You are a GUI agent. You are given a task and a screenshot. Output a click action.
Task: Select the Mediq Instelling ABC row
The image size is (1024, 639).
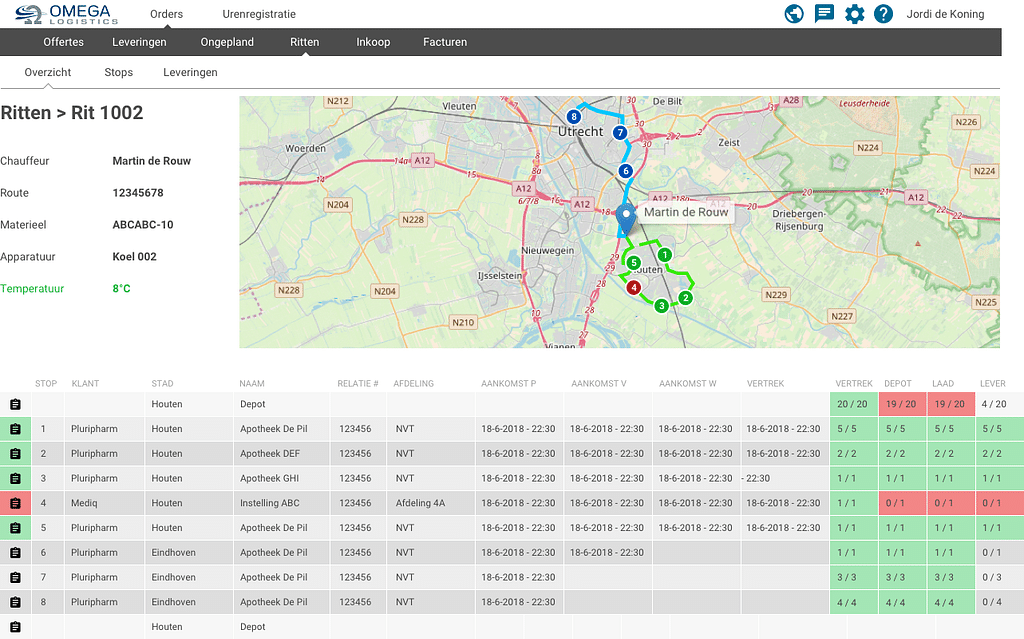point(270,503)
